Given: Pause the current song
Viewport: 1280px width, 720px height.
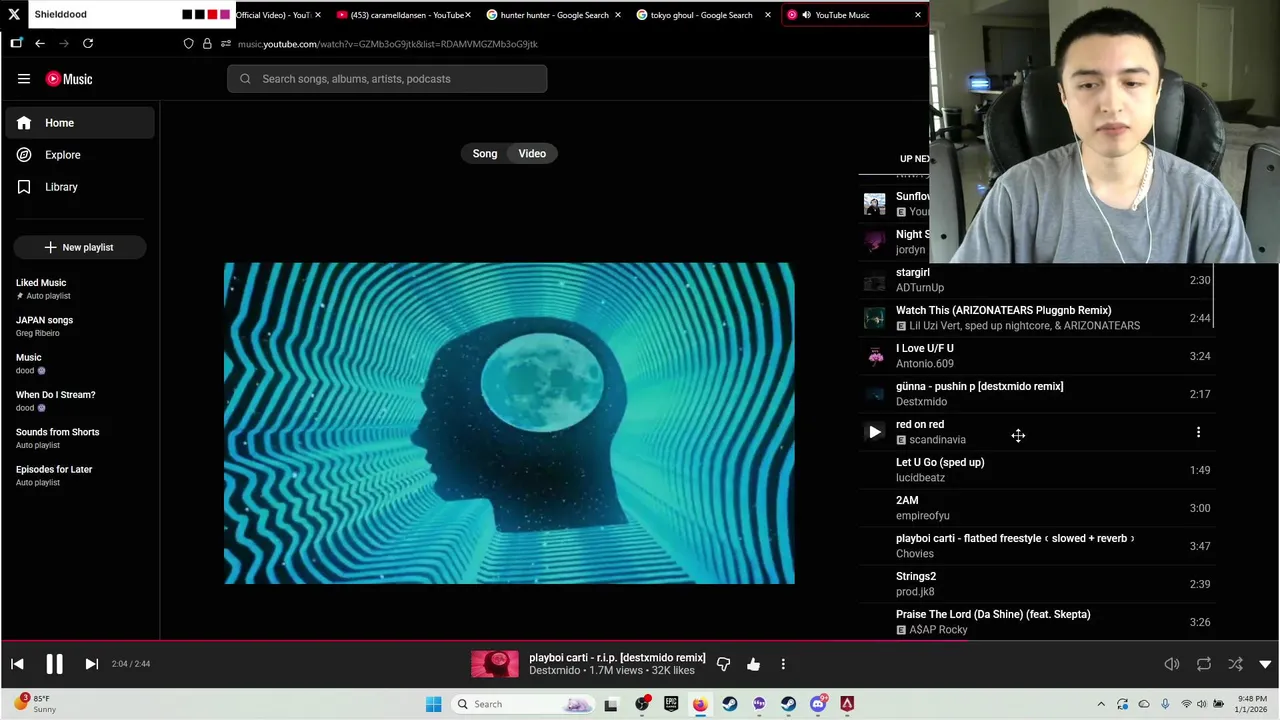Looking at the screenshot, I should (x=54, y=664).
